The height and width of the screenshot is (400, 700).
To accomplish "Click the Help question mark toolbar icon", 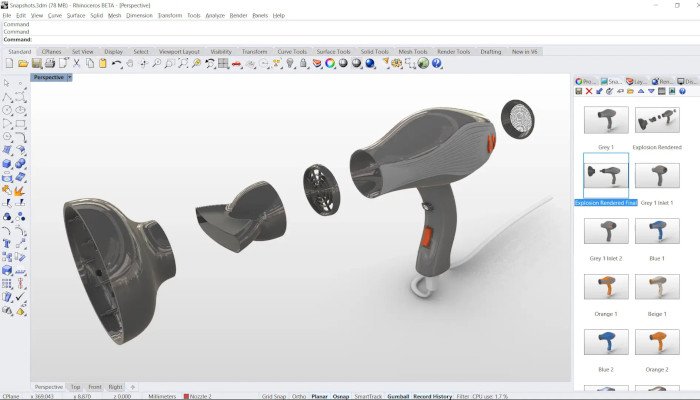I will (x=438, y=64).
